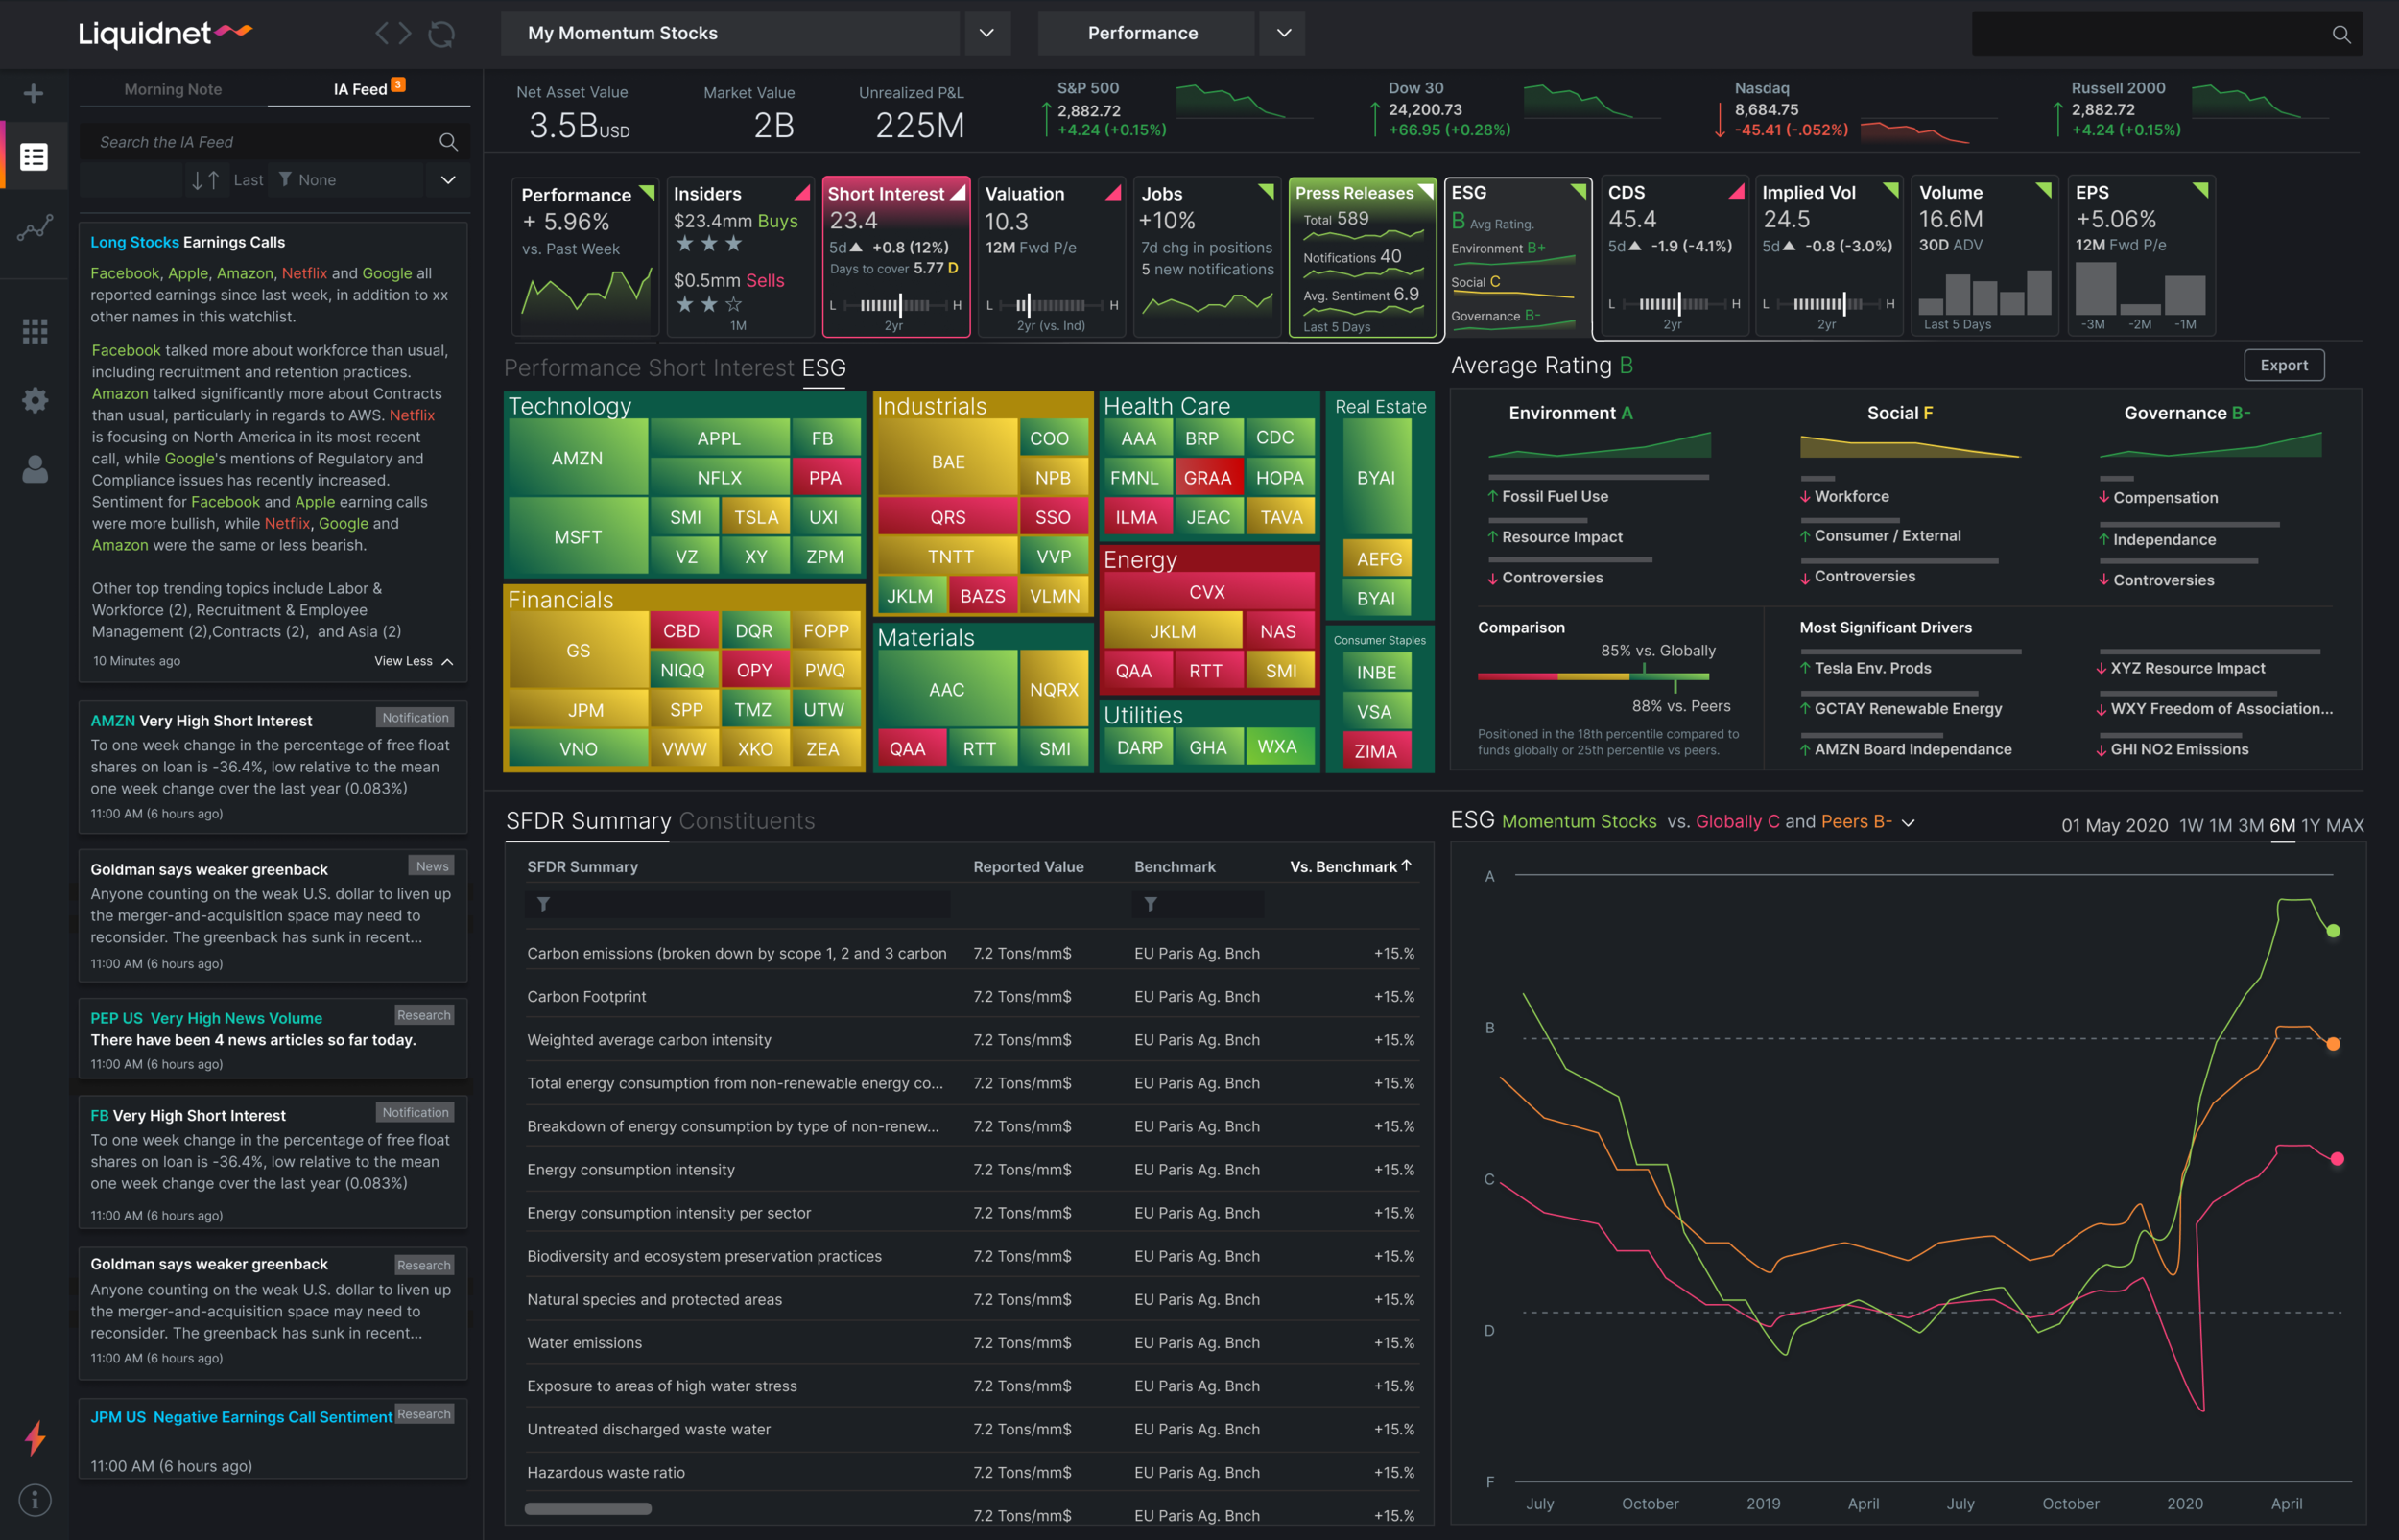2399x1540 pixels.
Task: Click the Carbon Footprint table row
Action: coord(970,996)
